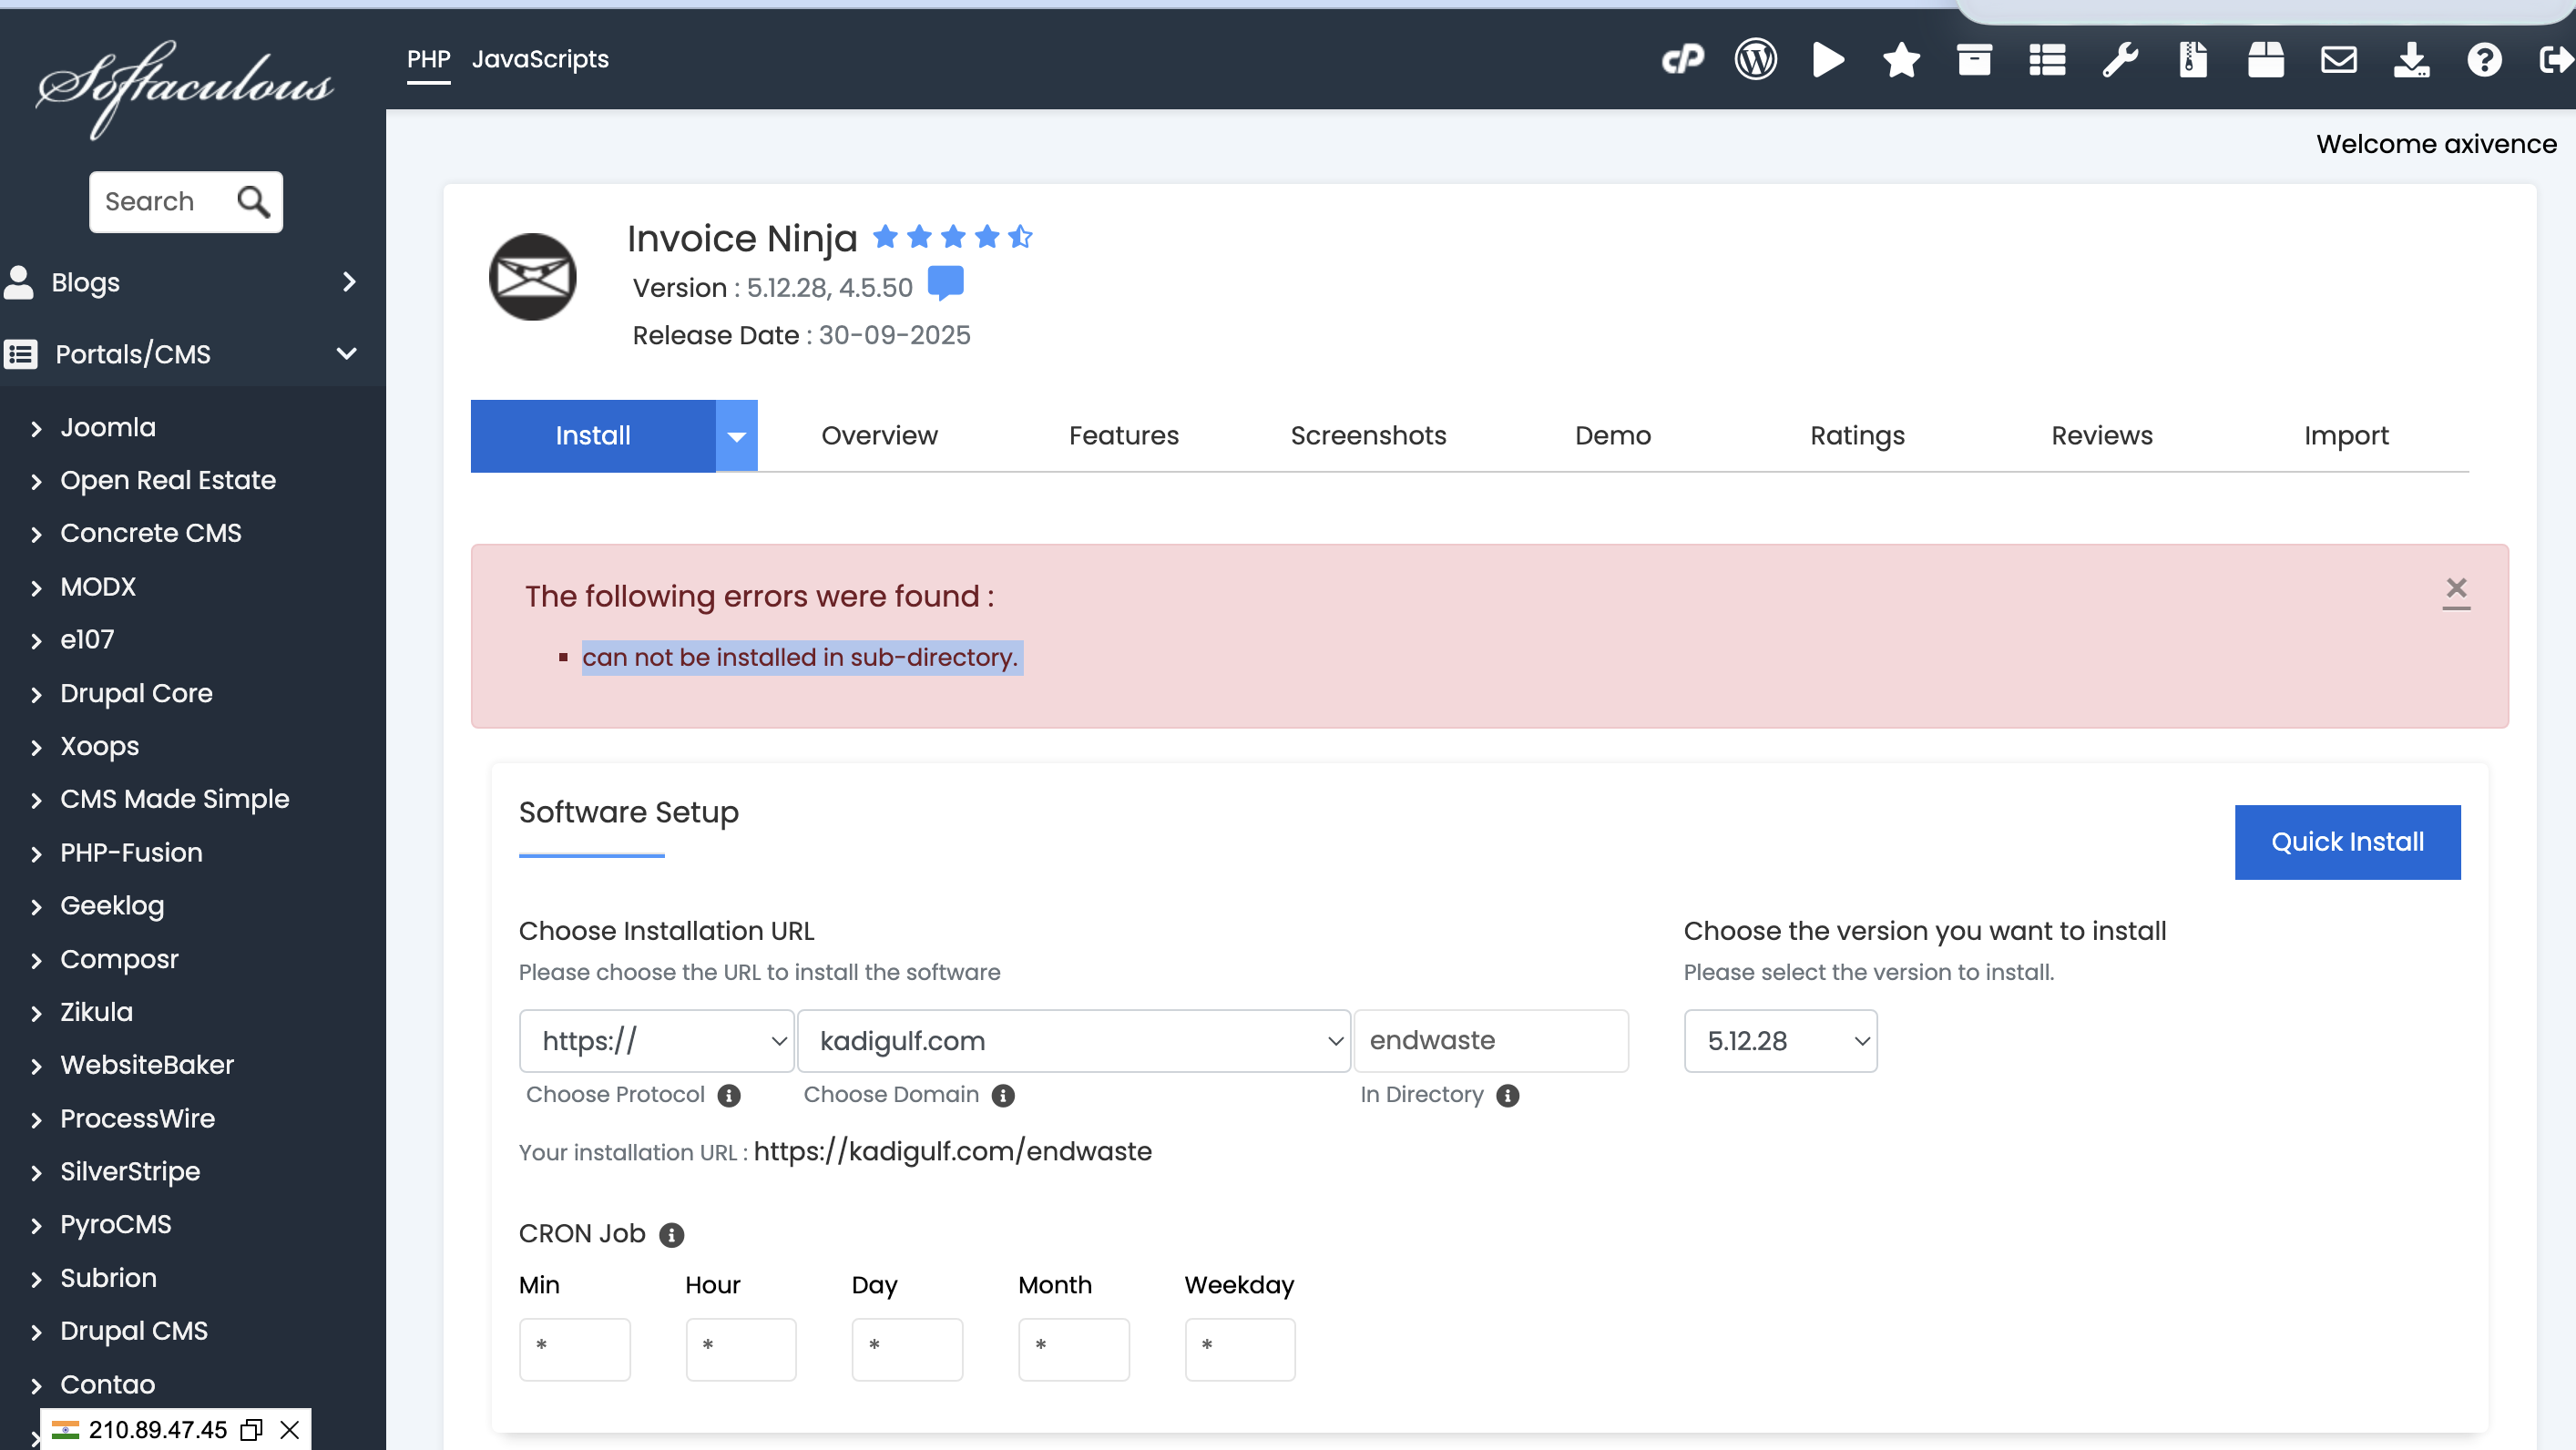
Task: Click the Invoice Ninja version comment bubble
Action: click(x=945, y=283)
